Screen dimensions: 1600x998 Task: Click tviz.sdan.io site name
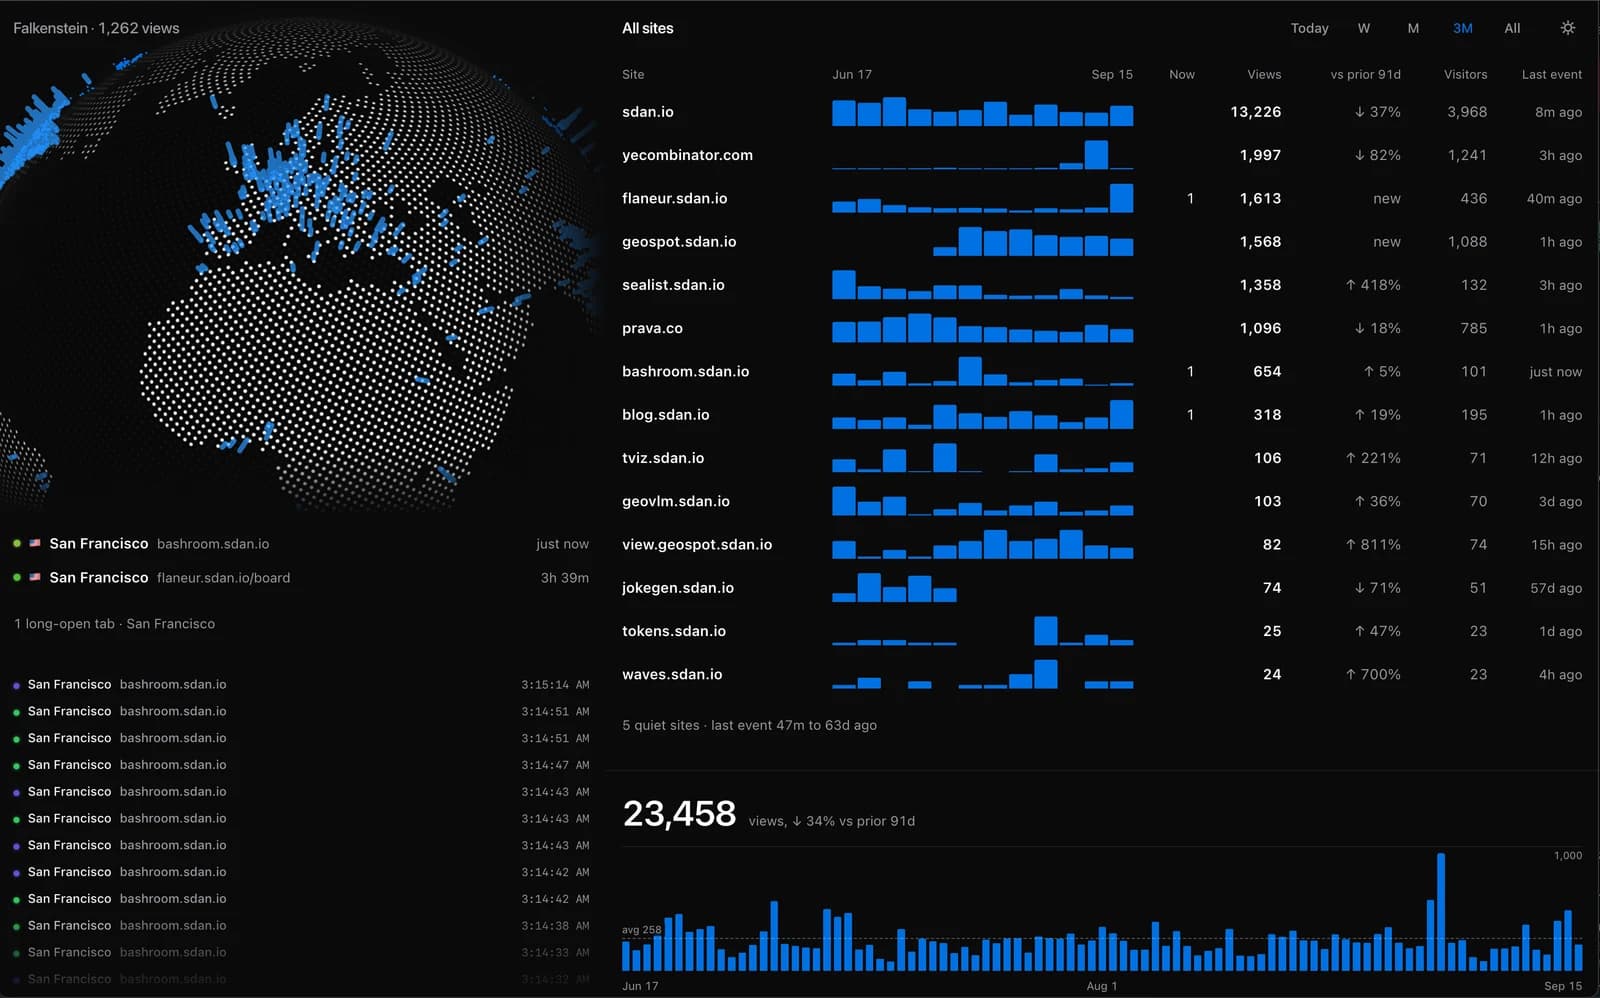663,458
